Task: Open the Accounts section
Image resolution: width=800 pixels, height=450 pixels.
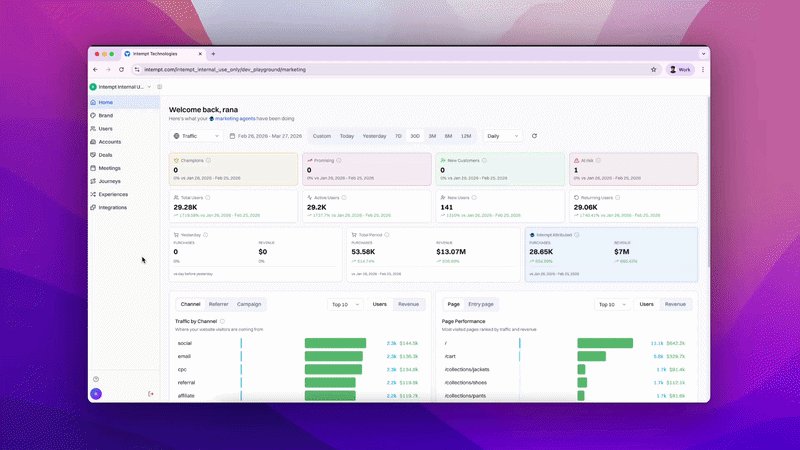Action: click(124, 142)
